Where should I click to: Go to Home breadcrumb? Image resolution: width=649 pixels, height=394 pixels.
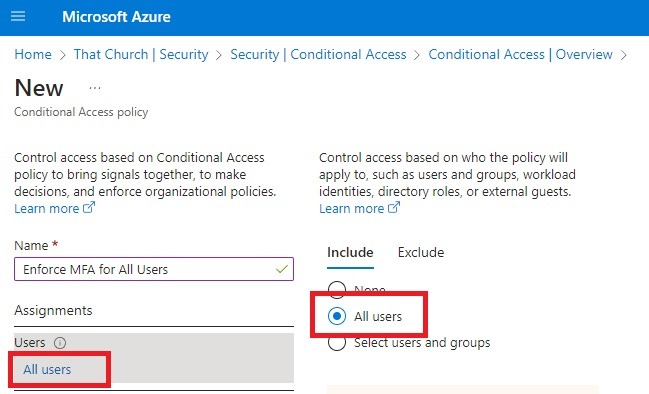pos(33,54)
